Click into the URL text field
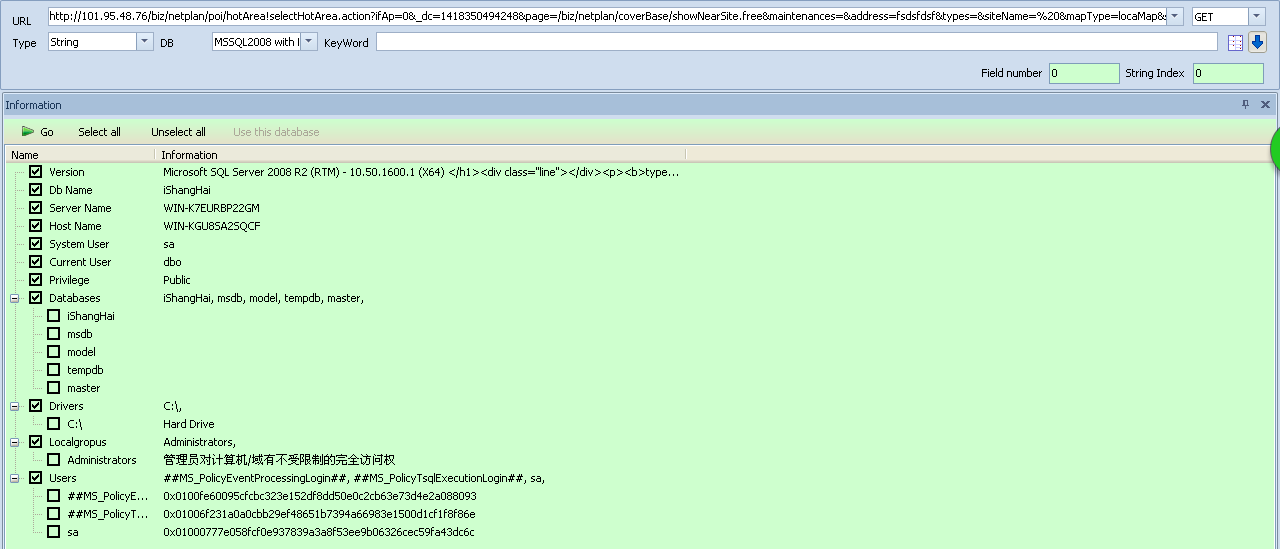Screen dimensions: 1280x549 tap(607, 17)
